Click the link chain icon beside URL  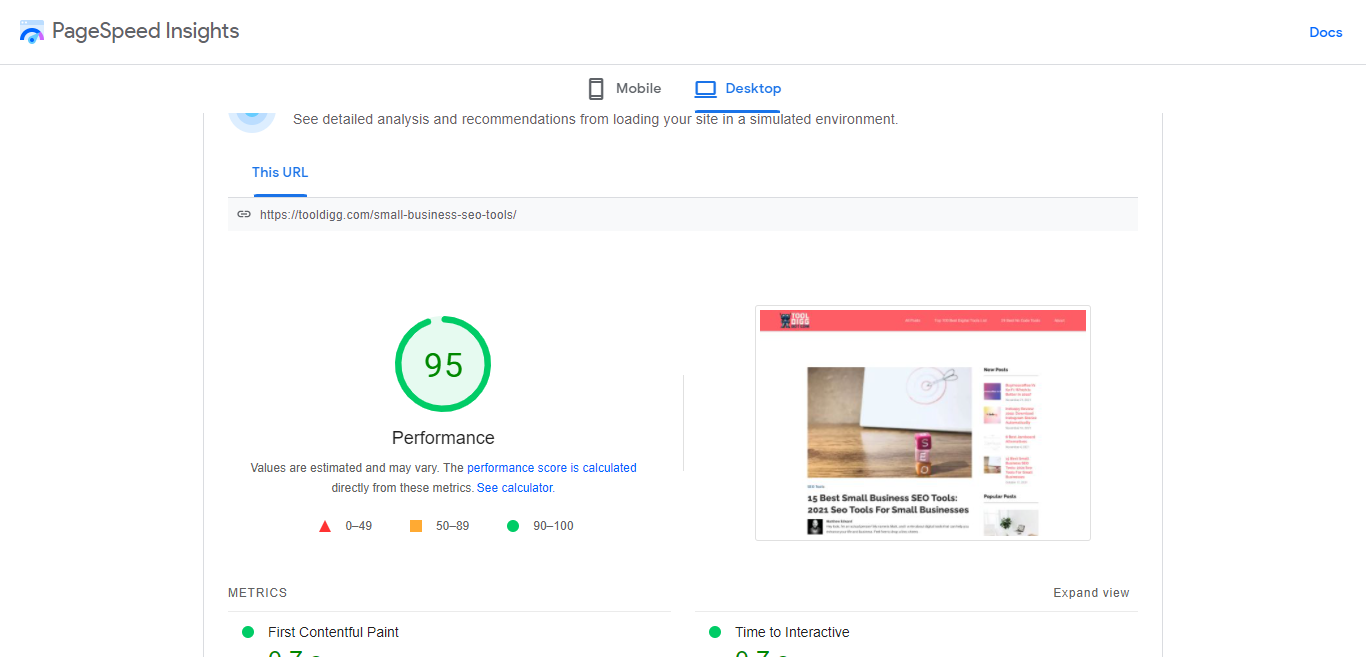point(244,214)
